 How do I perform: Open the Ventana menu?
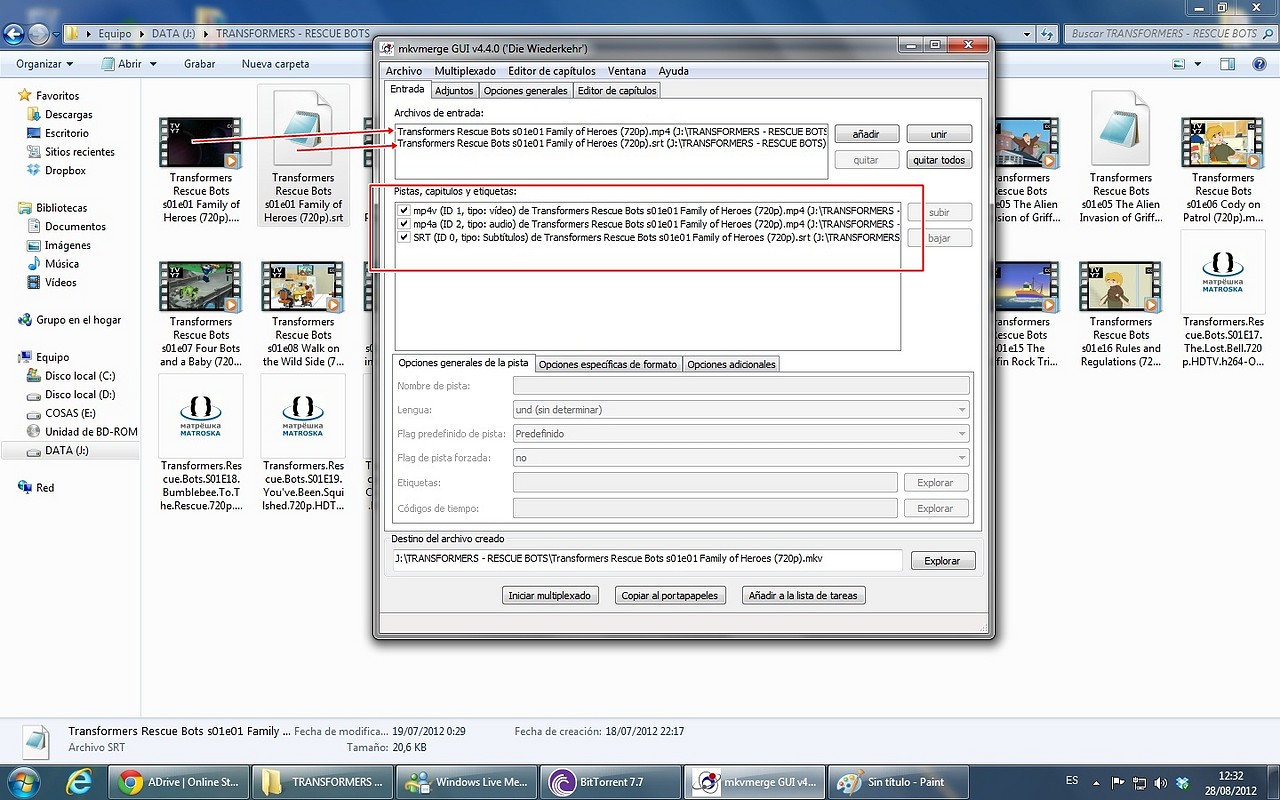[x=627, y=71]
